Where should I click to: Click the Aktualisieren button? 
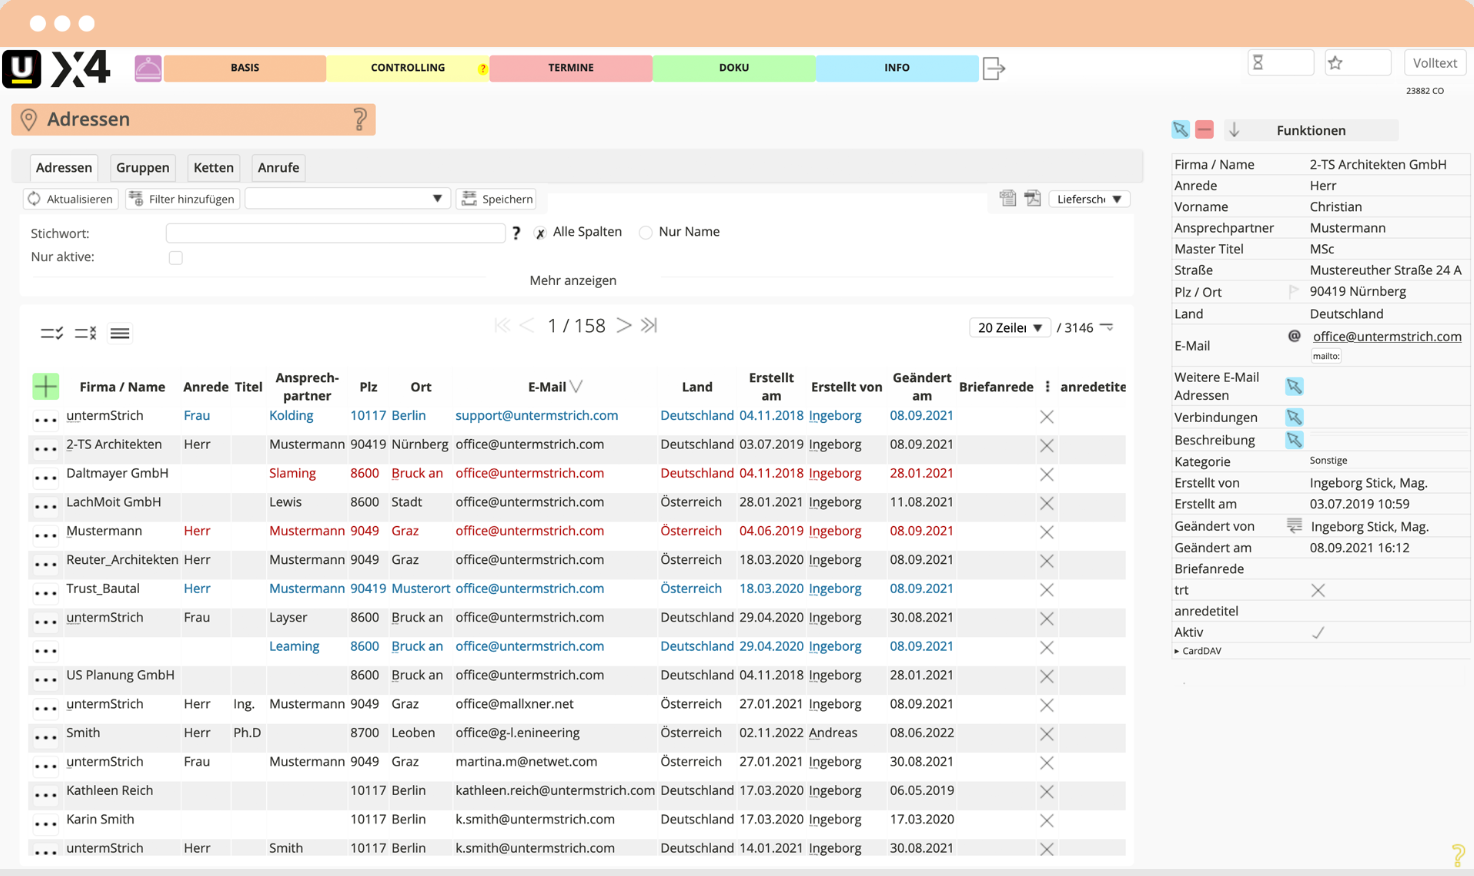(70, 199)
